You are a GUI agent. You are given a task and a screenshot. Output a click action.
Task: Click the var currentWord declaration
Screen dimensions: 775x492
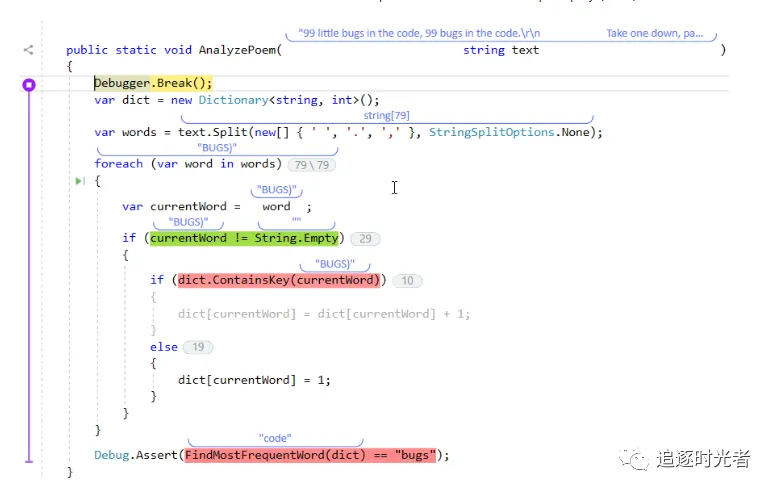174,206
